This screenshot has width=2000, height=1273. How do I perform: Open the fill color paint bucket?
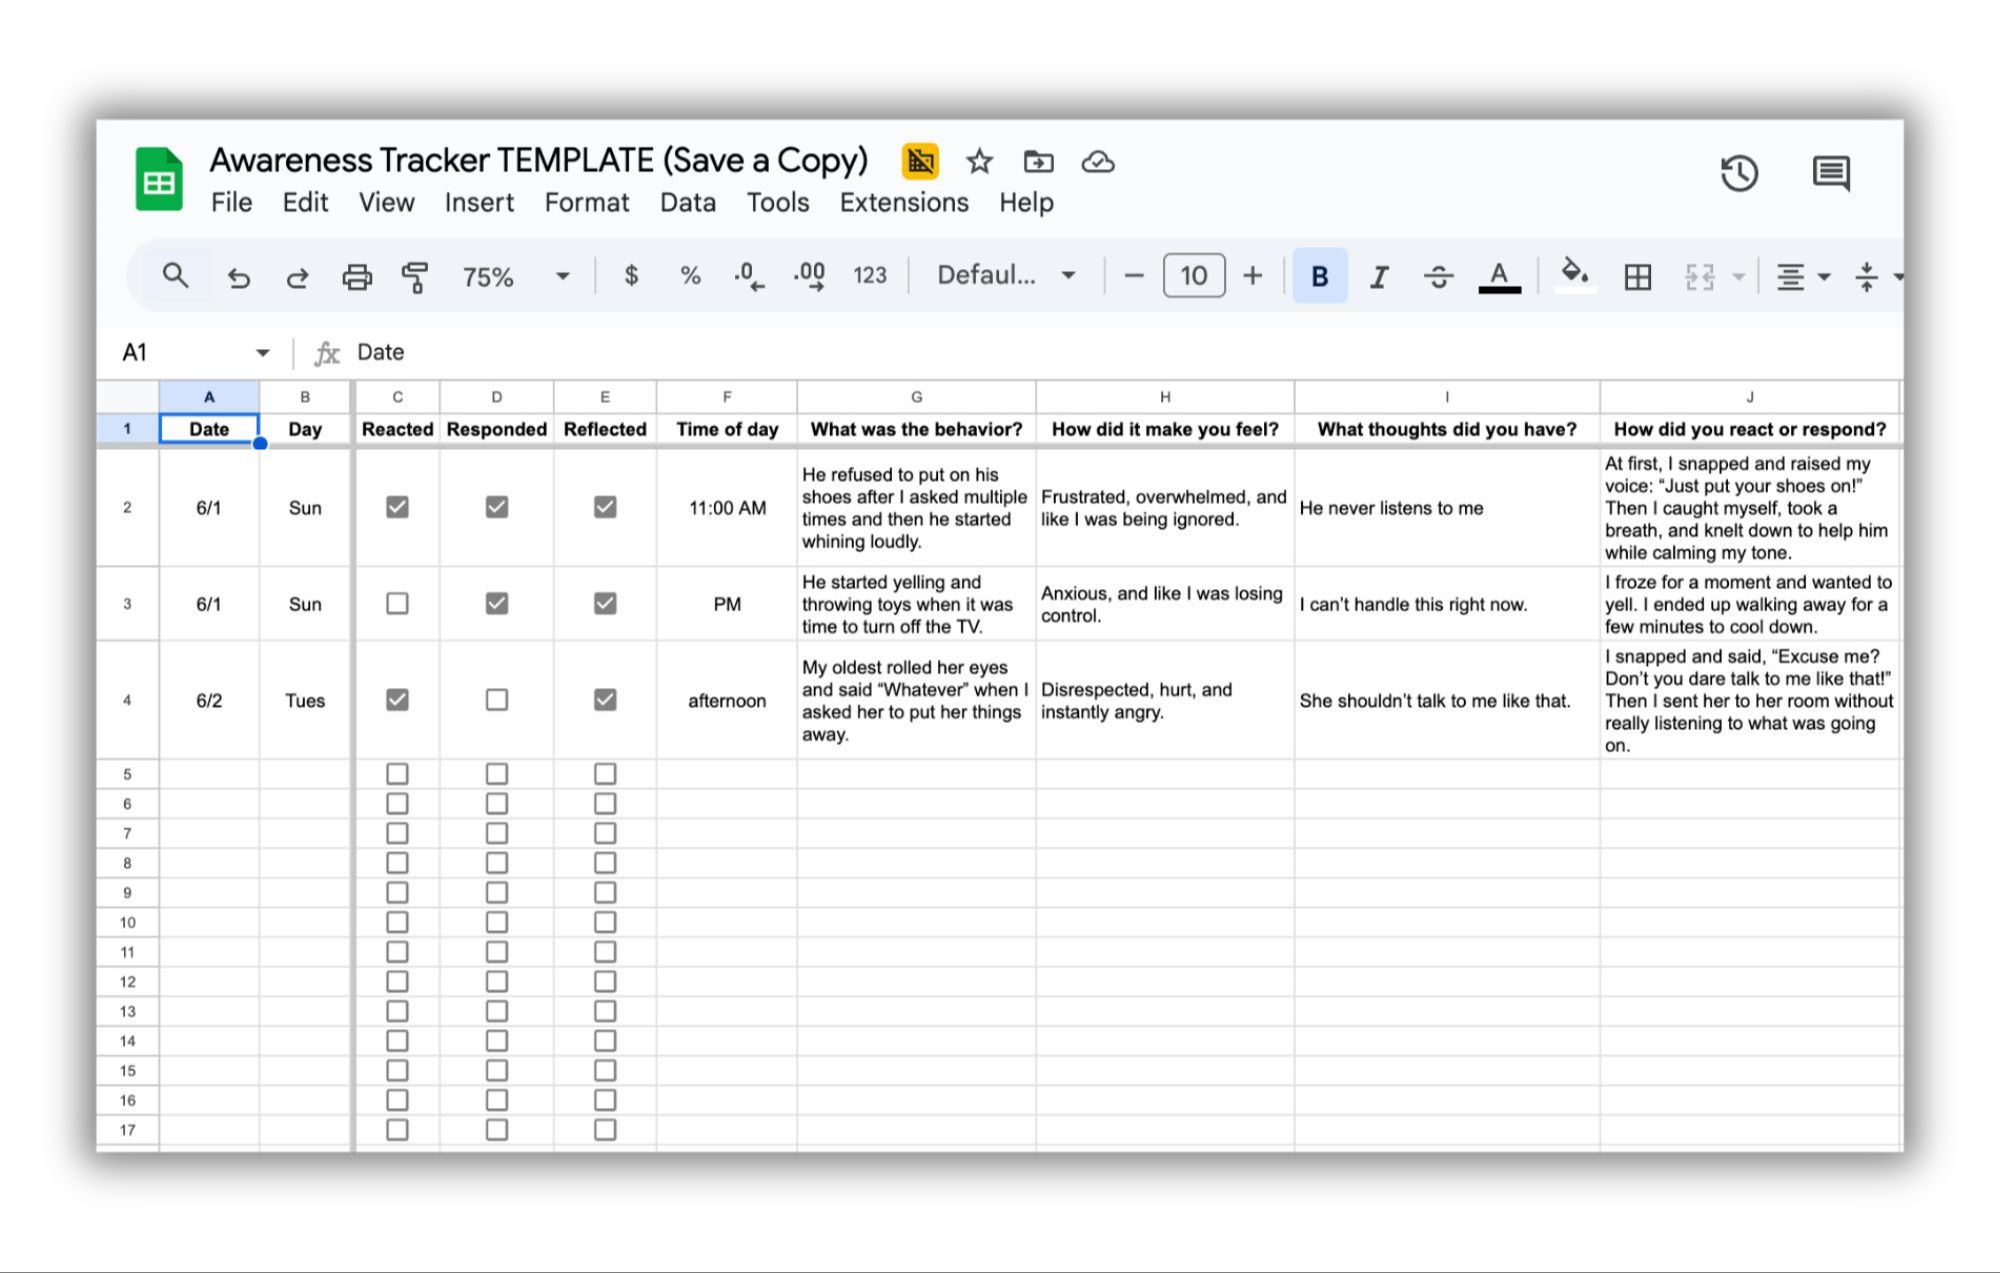1574,274
